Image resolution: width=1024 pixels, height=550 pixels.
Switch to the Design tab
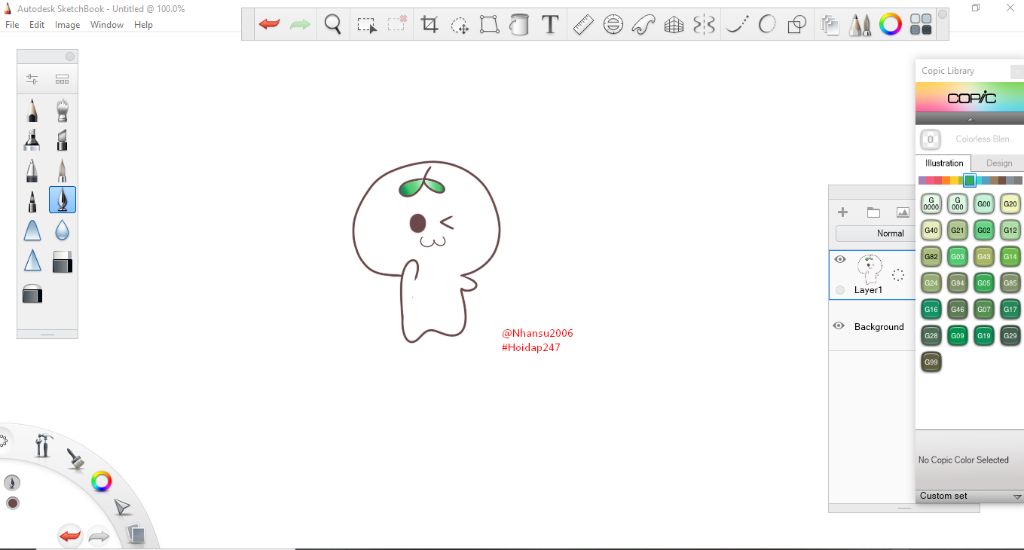click(x=999, y=163)
